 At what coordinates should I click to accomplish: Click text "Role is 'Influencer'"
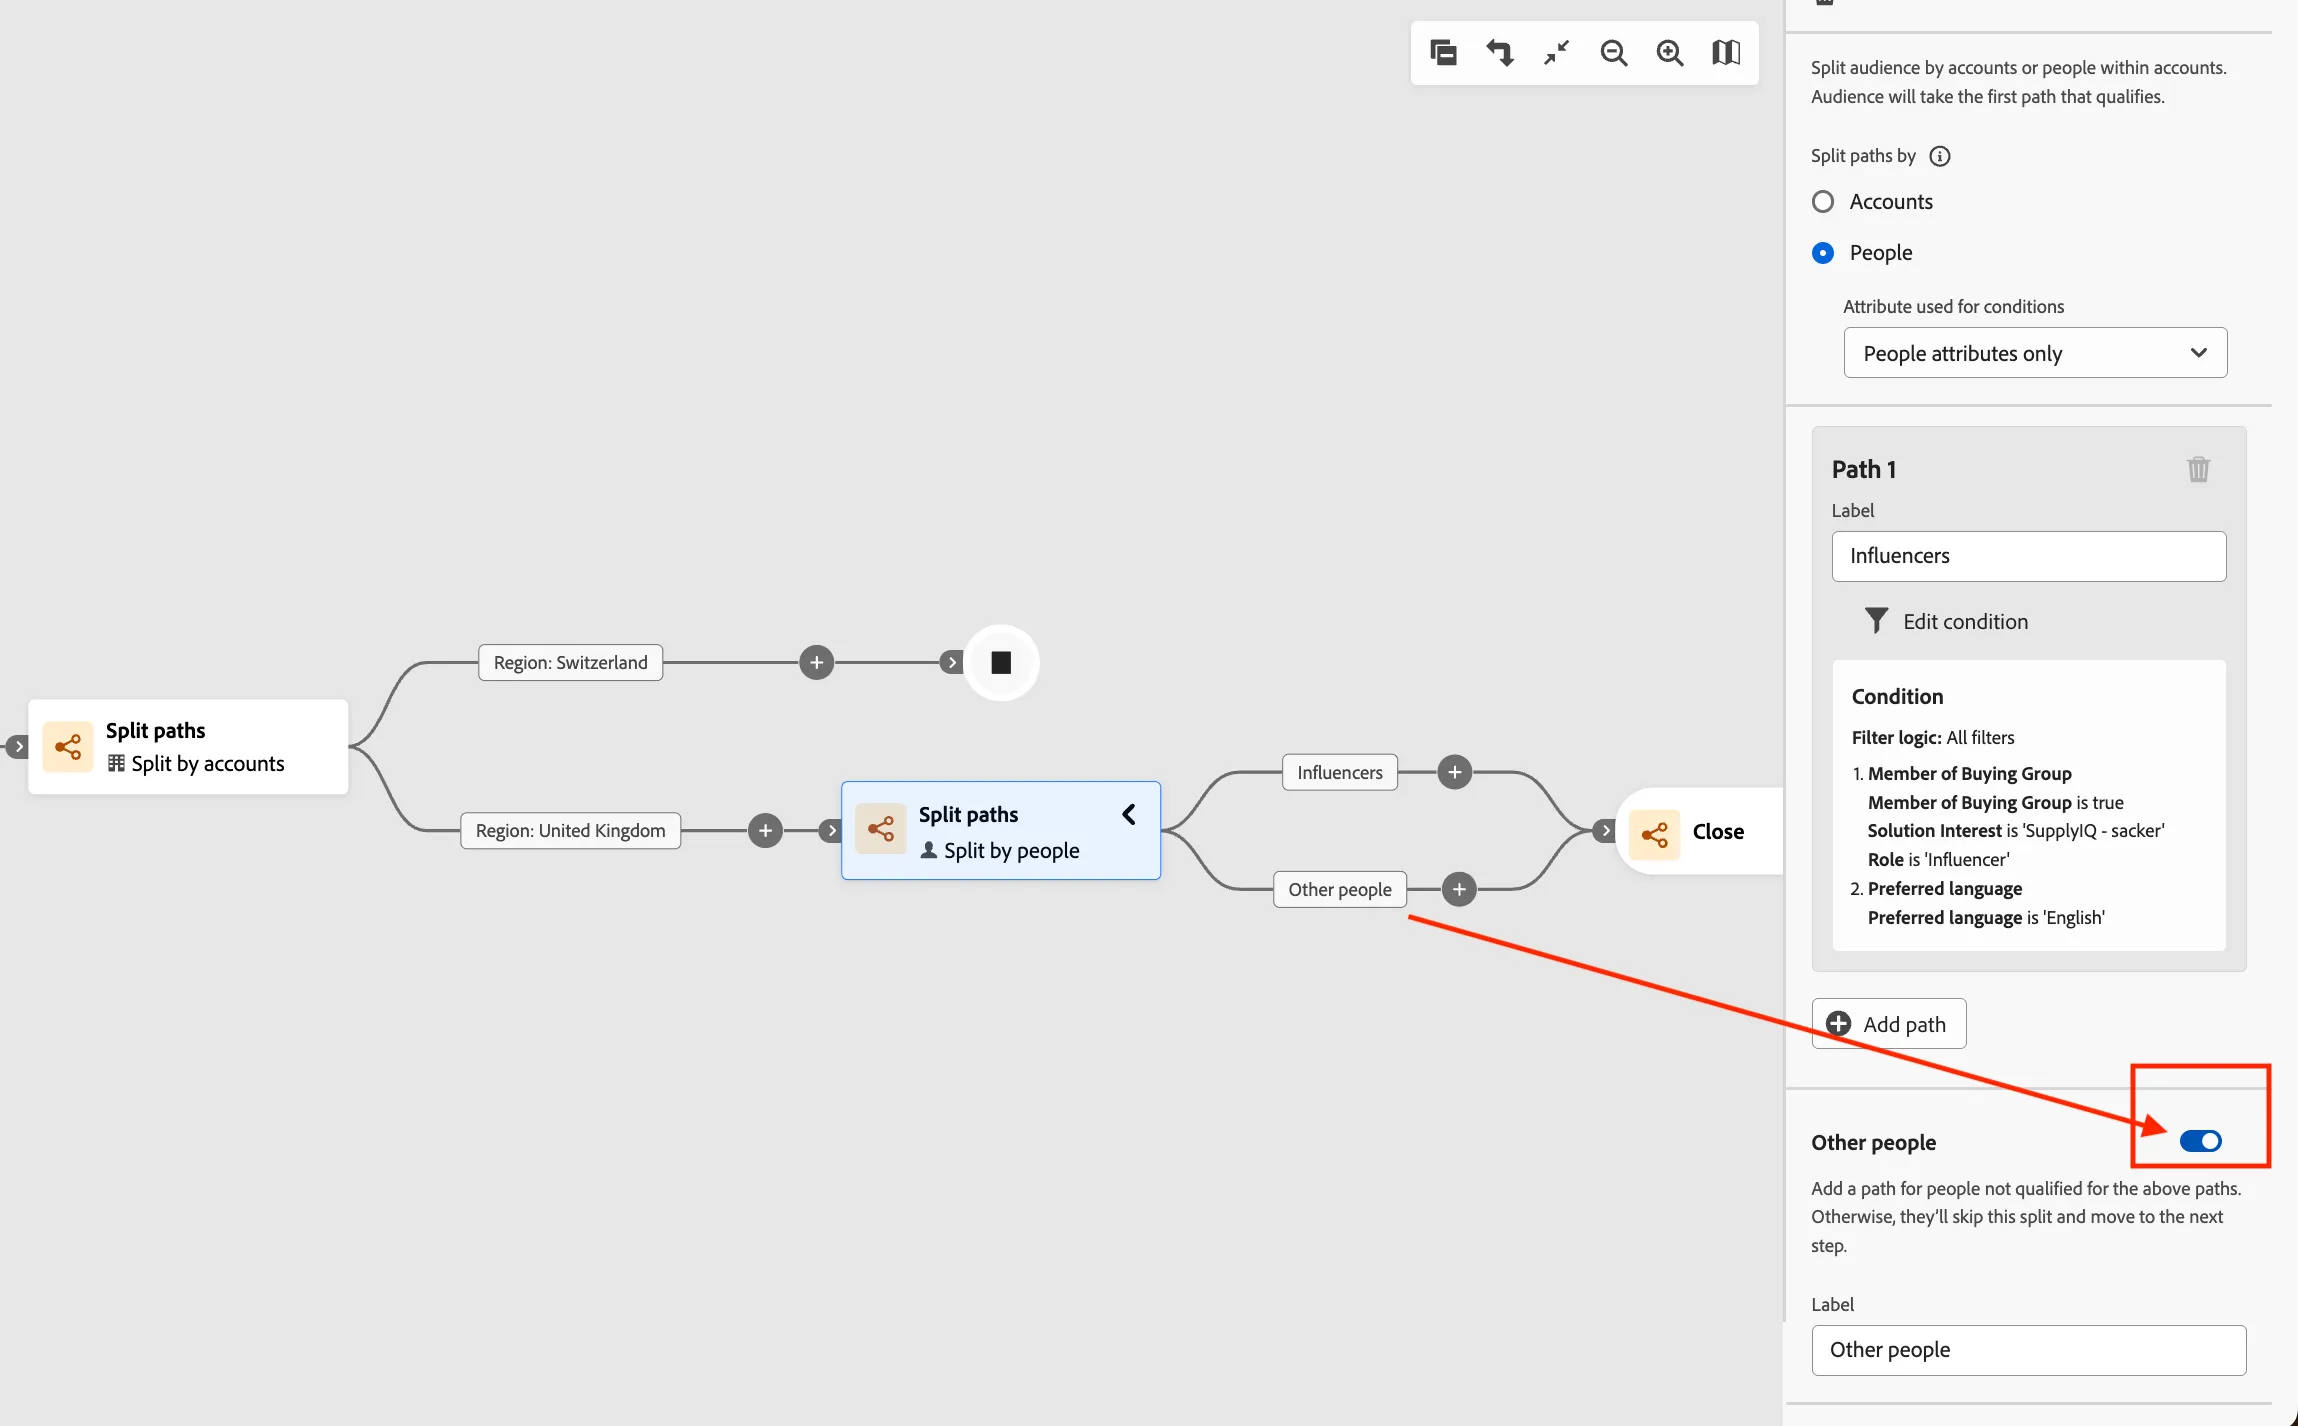(1938, 860)
